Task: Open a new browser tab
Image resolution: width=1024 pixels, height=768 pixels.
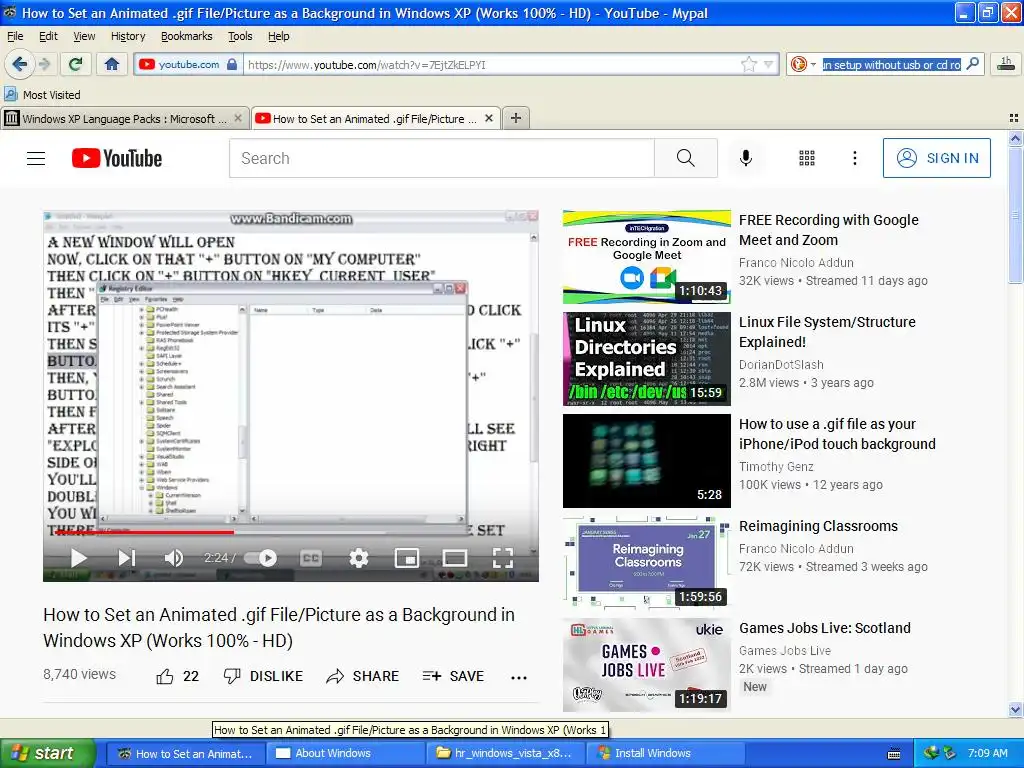Action: tap(516, 118)
